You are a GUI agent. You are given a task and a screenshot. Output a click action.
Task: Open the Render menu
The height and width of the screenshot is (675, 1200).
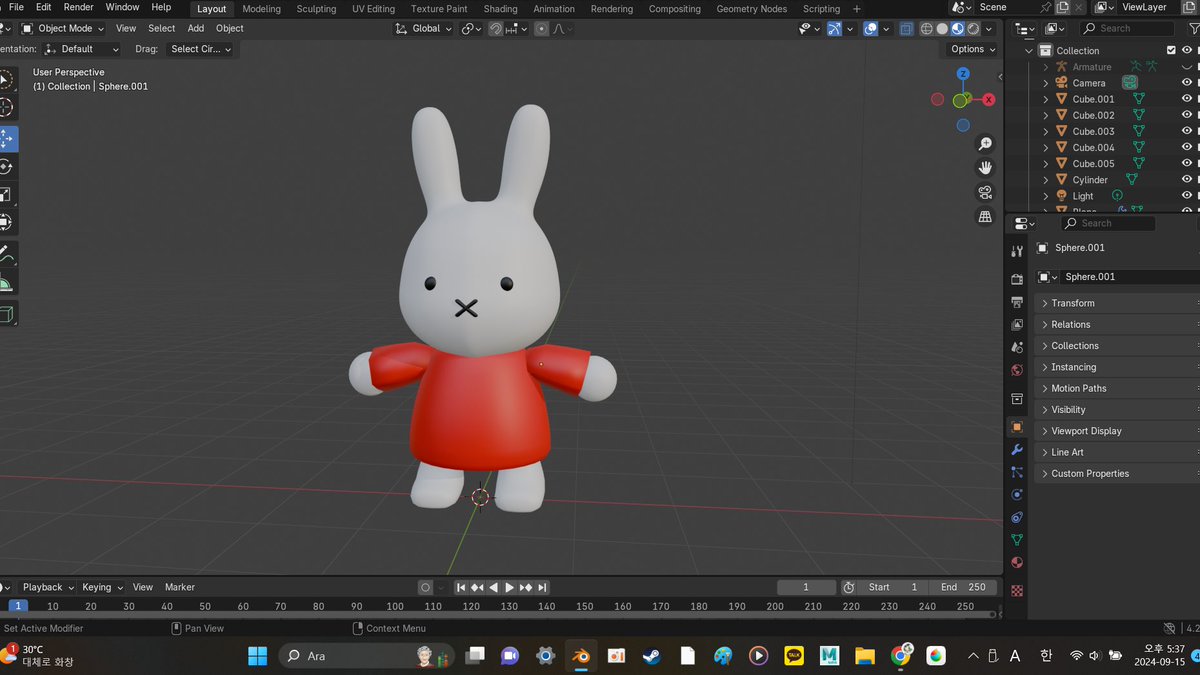(x=78, y=7)
